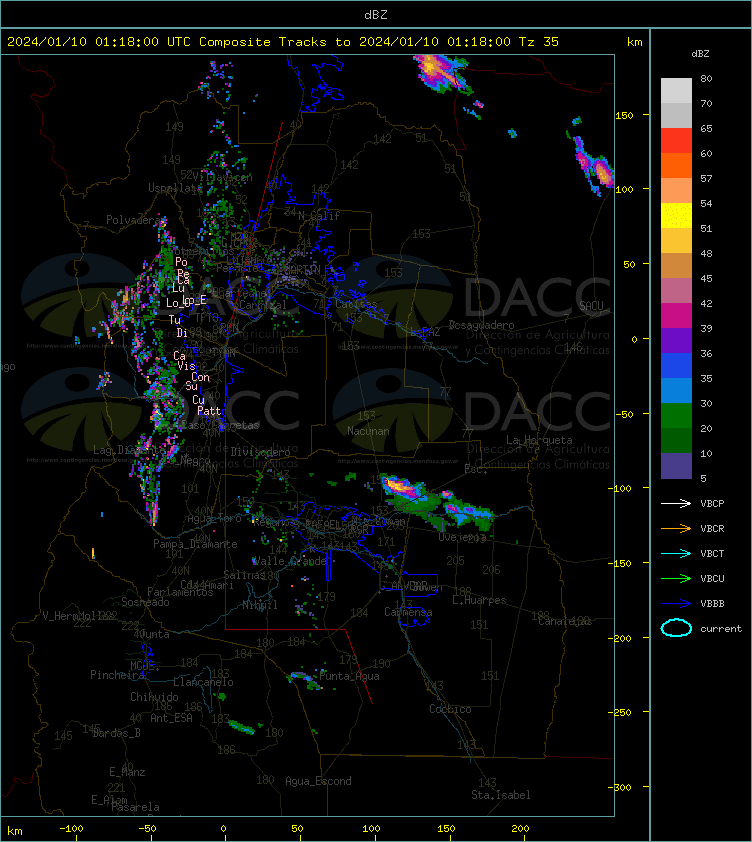Click the white 'Patt' station label
752x842 pixels.
[x=209, y=411]
